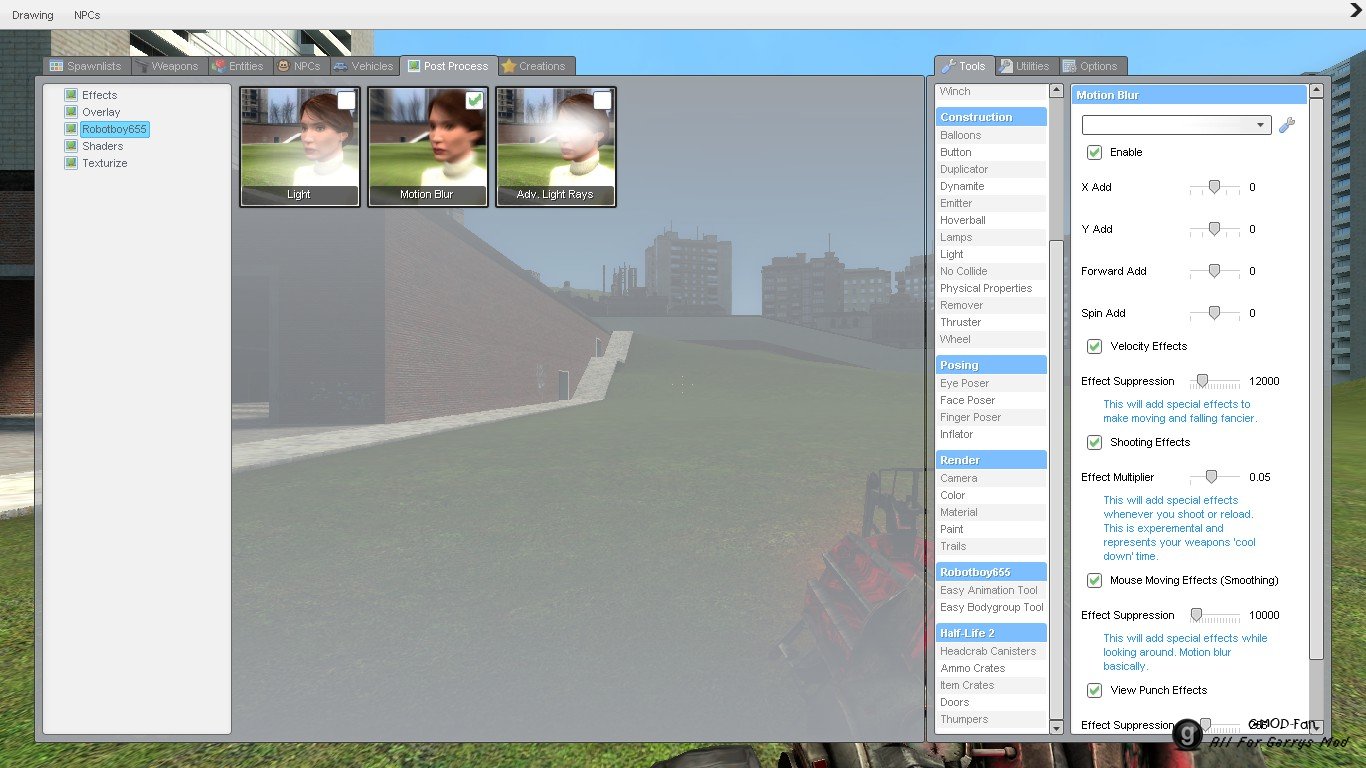The width and height of the screenshot is (1366, 768).
Task: Switch to the NPCs spawn tab
Action: coord(299,66)
